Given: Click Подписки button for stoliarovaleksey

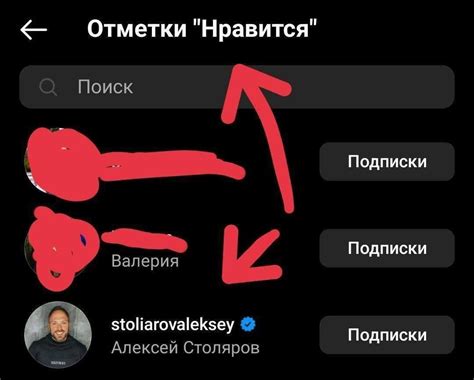Looking at the screenshot, I should (387, 335).
